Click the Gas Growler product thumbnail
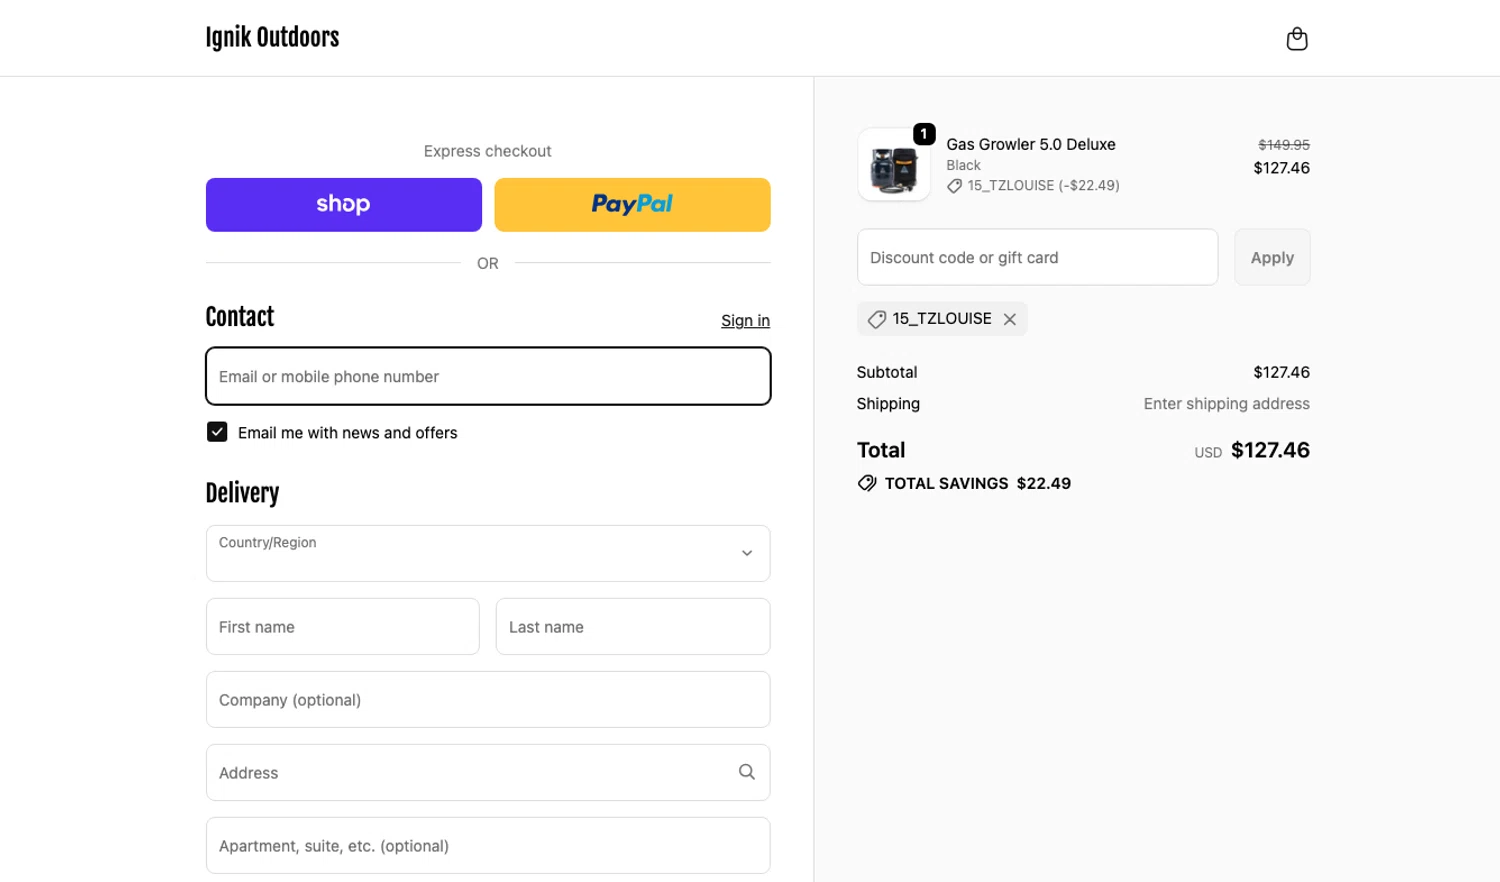 click(893, 167)
